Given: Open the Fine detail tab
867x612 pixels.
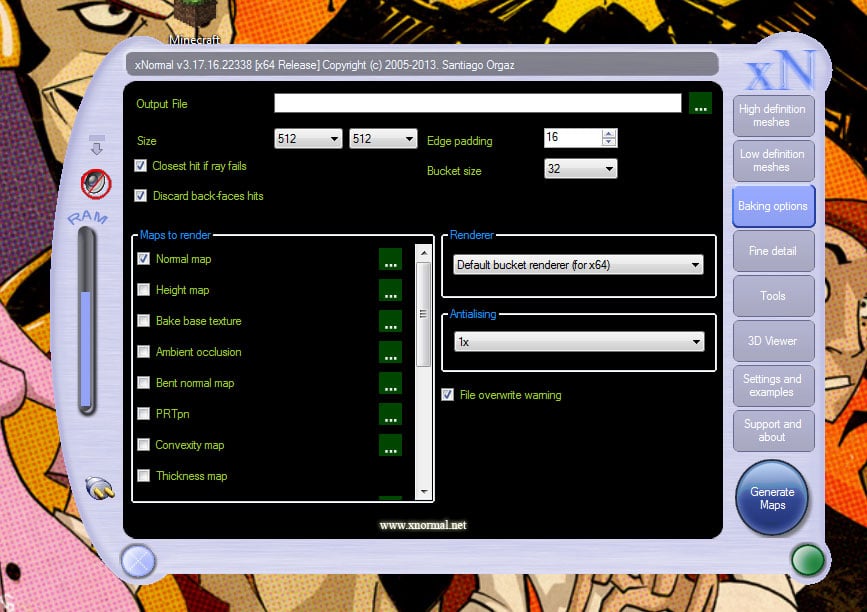Looking at the screenshot, I should (772, 251).
